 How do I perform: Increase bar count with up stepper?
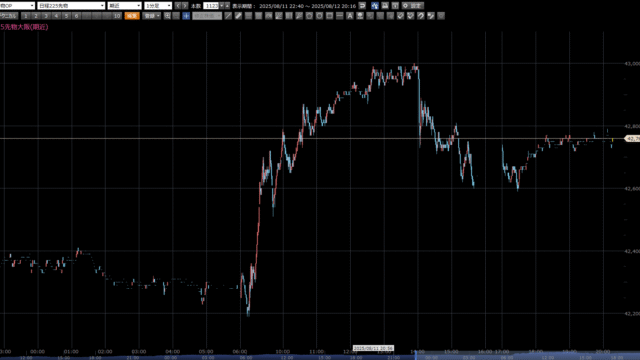[227, 6]
